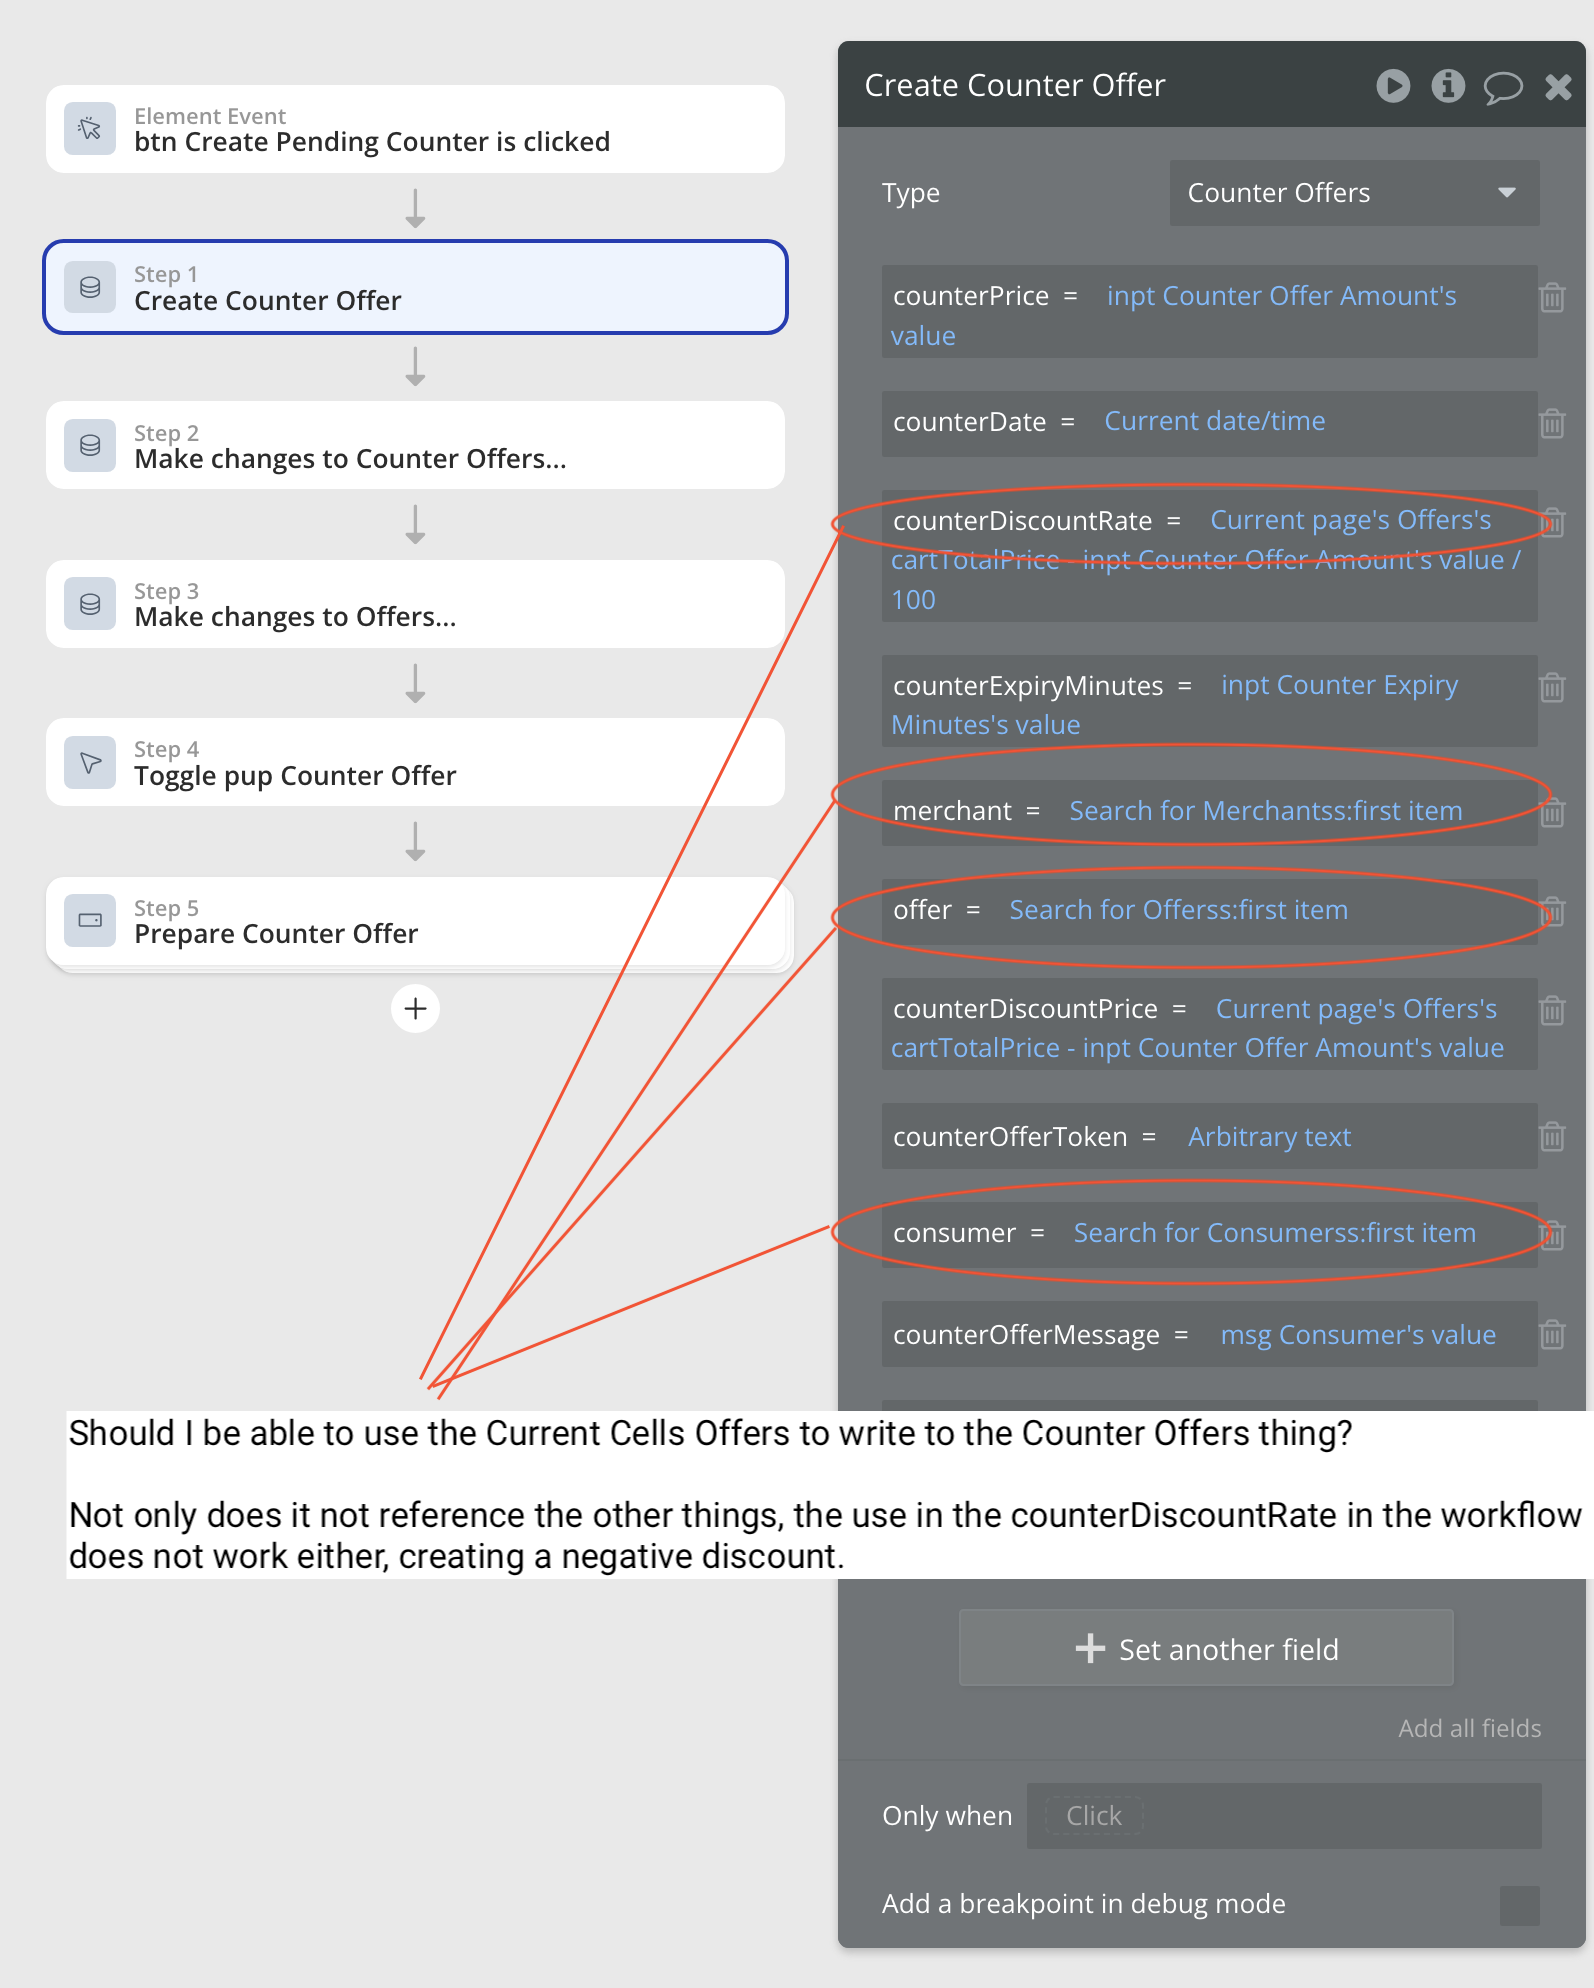1594x1988 pixels.
Task: Delete the offer field with trash icon
Action: [x=1552, y=911]
